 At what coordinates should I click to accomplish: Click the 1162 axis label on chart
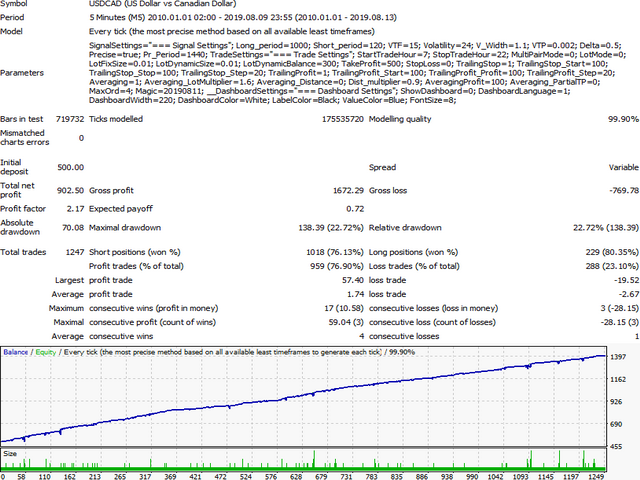pyautogui.click(x=618, y=380)
